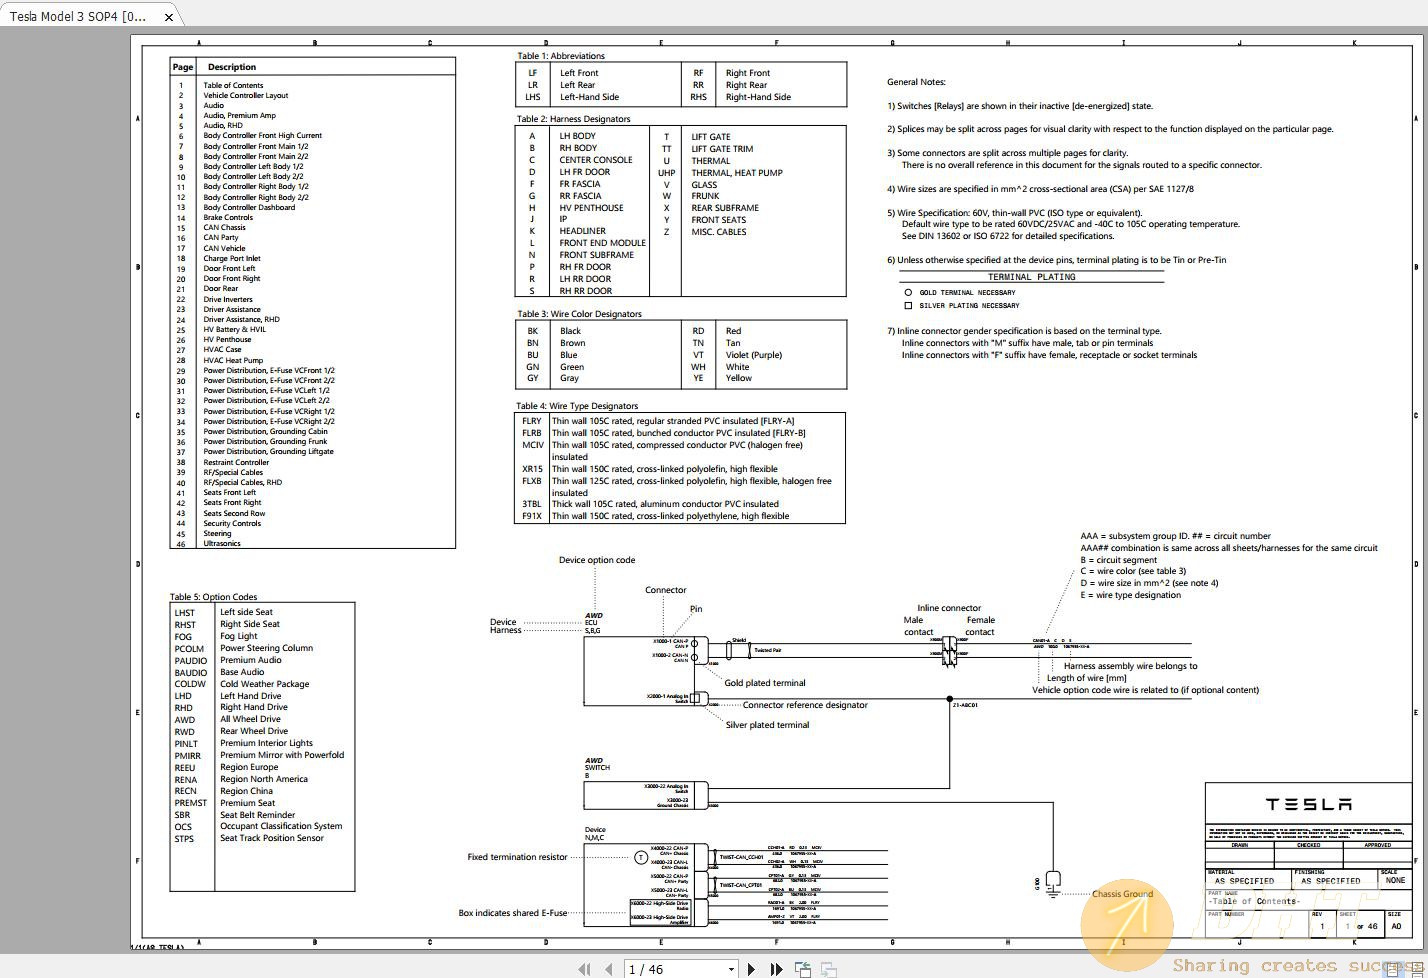Click the TESLA logo in title block
The image size is (1428, 978).
(1308, 804)
